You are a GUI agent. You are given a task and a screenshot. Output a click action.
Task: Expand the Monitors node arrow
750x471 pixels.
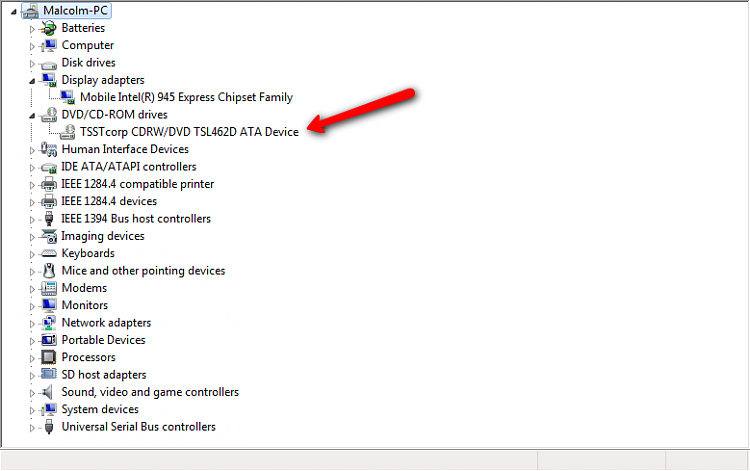tap(32, 306)
